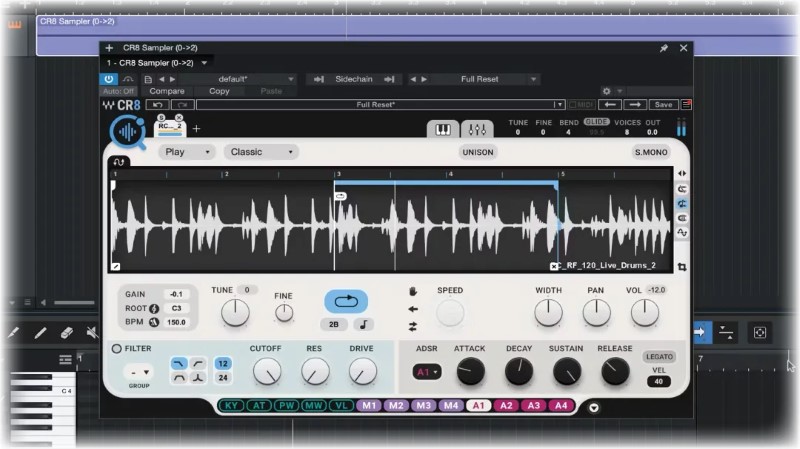Select the left arrow playback direction icon

pos(413,309)
